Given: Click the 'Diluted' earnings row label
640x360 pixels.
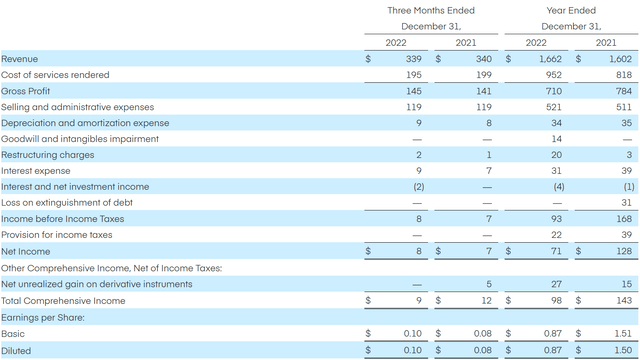Looking at the screenshot, I should 16,351.
